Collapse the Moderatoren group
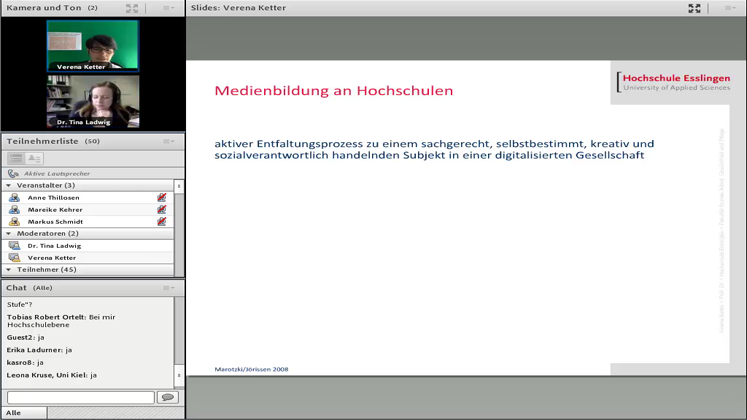The height and width of the screenshot is (420, 747). click(9, 234)
